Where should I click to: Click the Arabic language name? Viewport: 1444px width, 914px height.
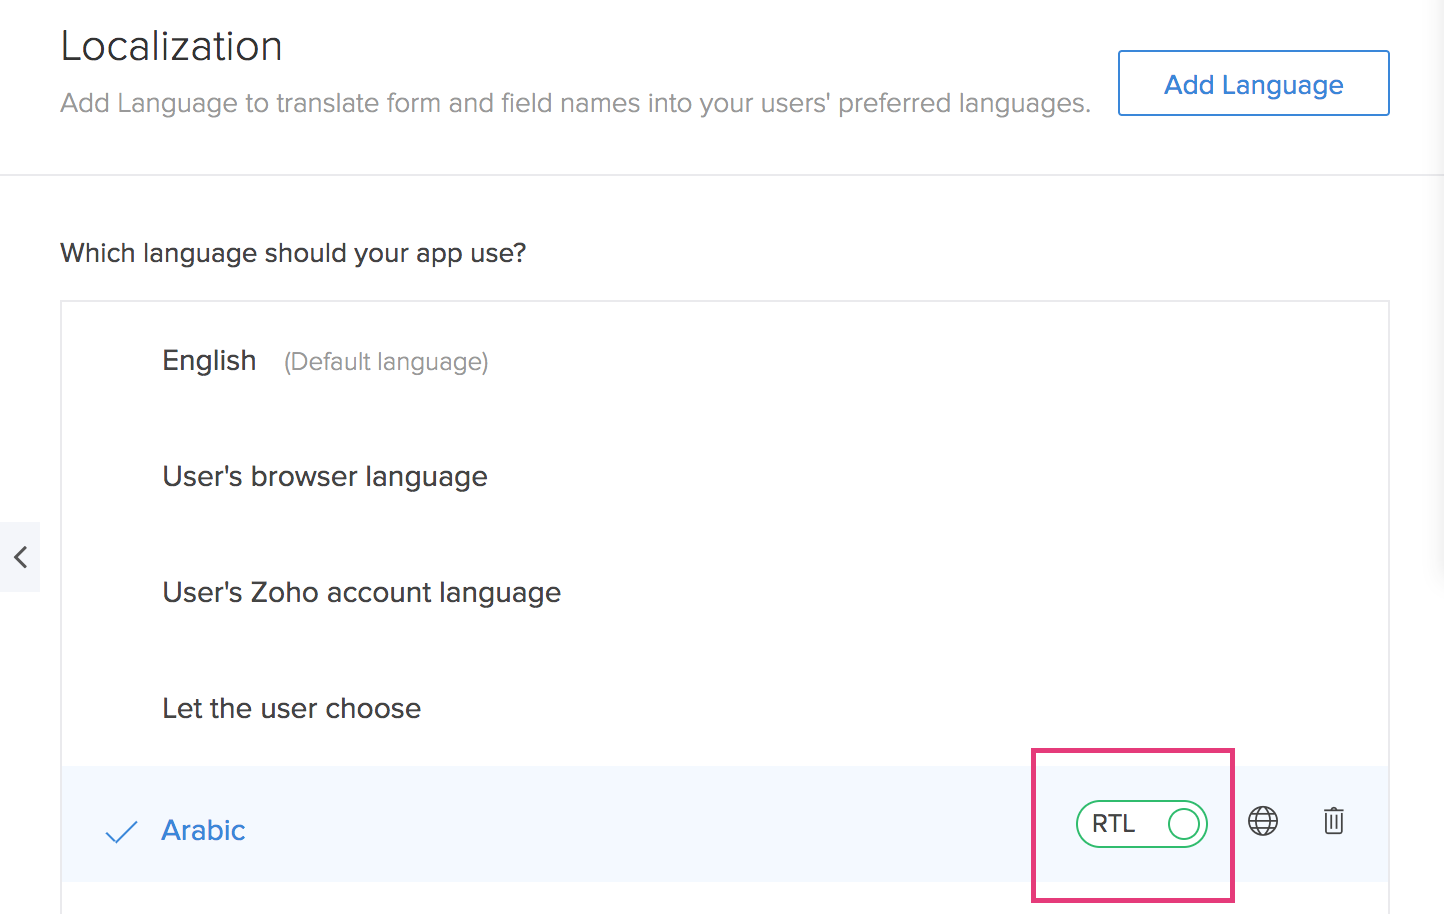(x=203, y=831)
